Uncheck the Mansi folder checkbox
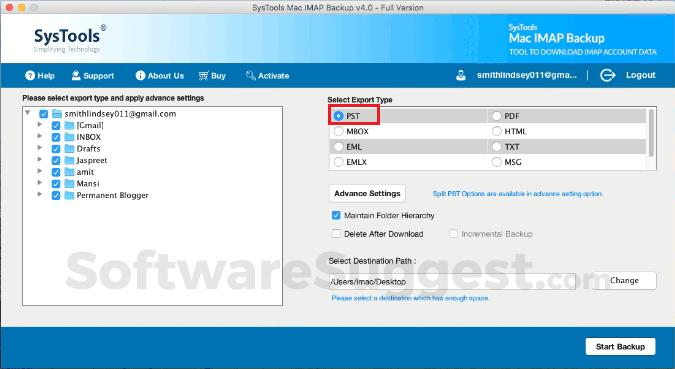Screen dimensions: 675x369 coord(56,184)
